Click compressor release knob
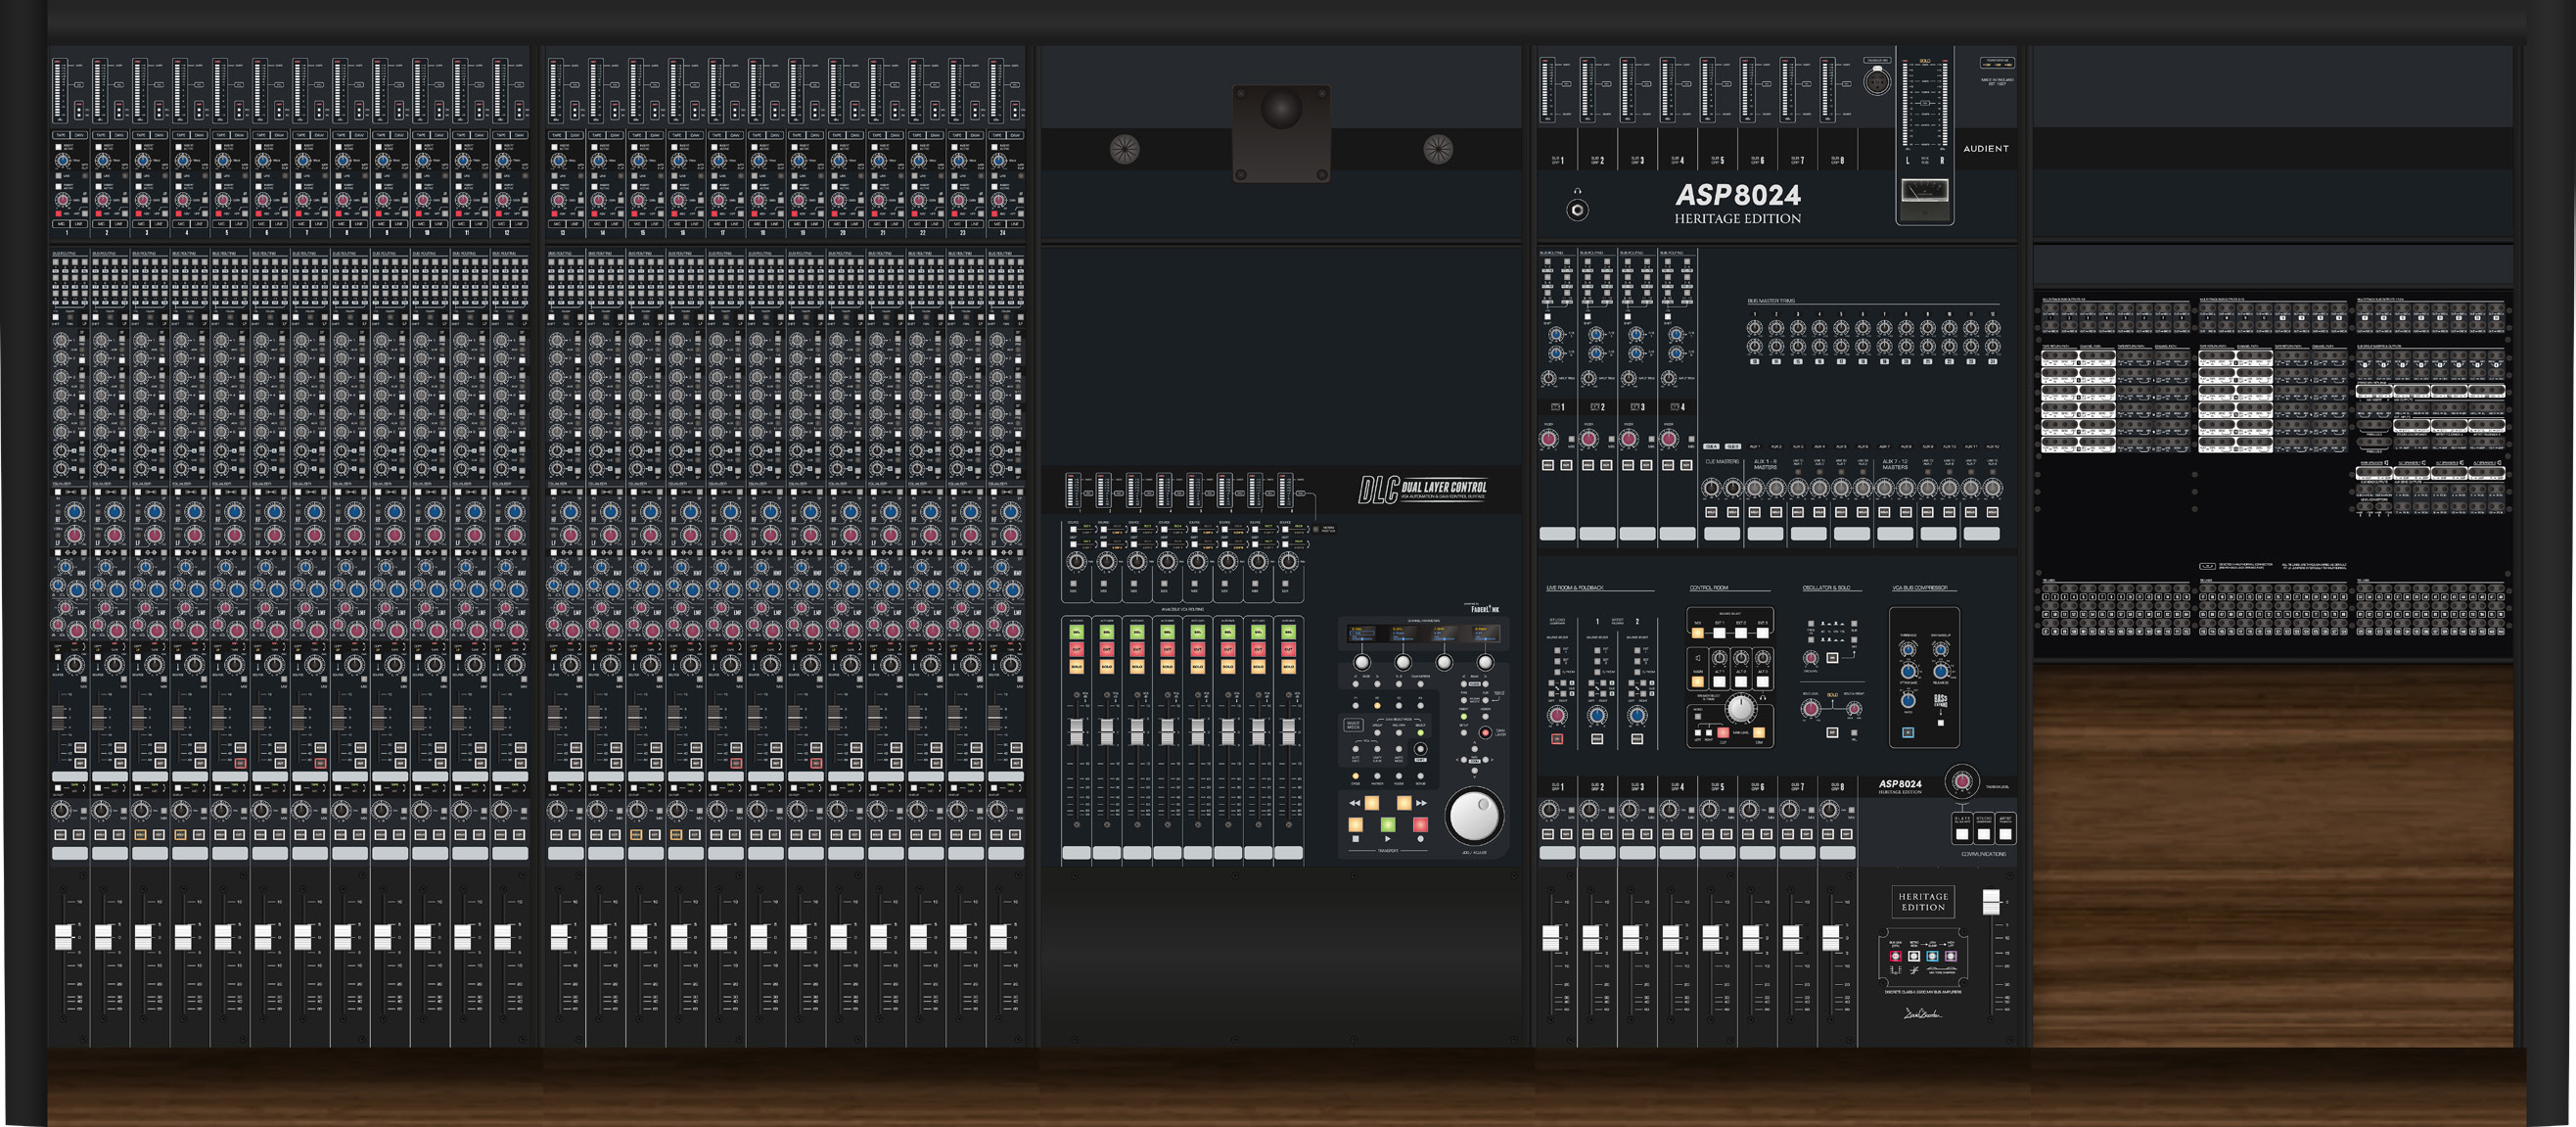The height and width of the screenshot is (1127, 2576). click(x=1941, y=672)
